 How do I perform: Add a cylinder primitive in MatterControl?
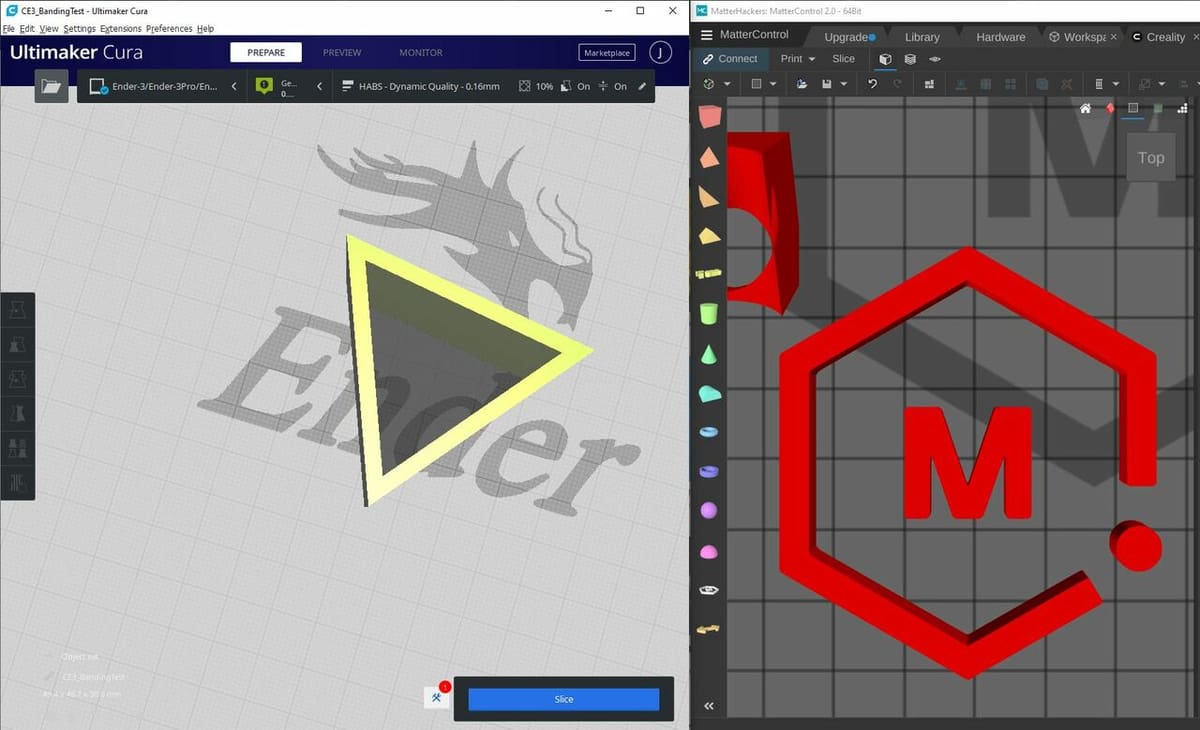pyautogui.click(x=710, y=313)
